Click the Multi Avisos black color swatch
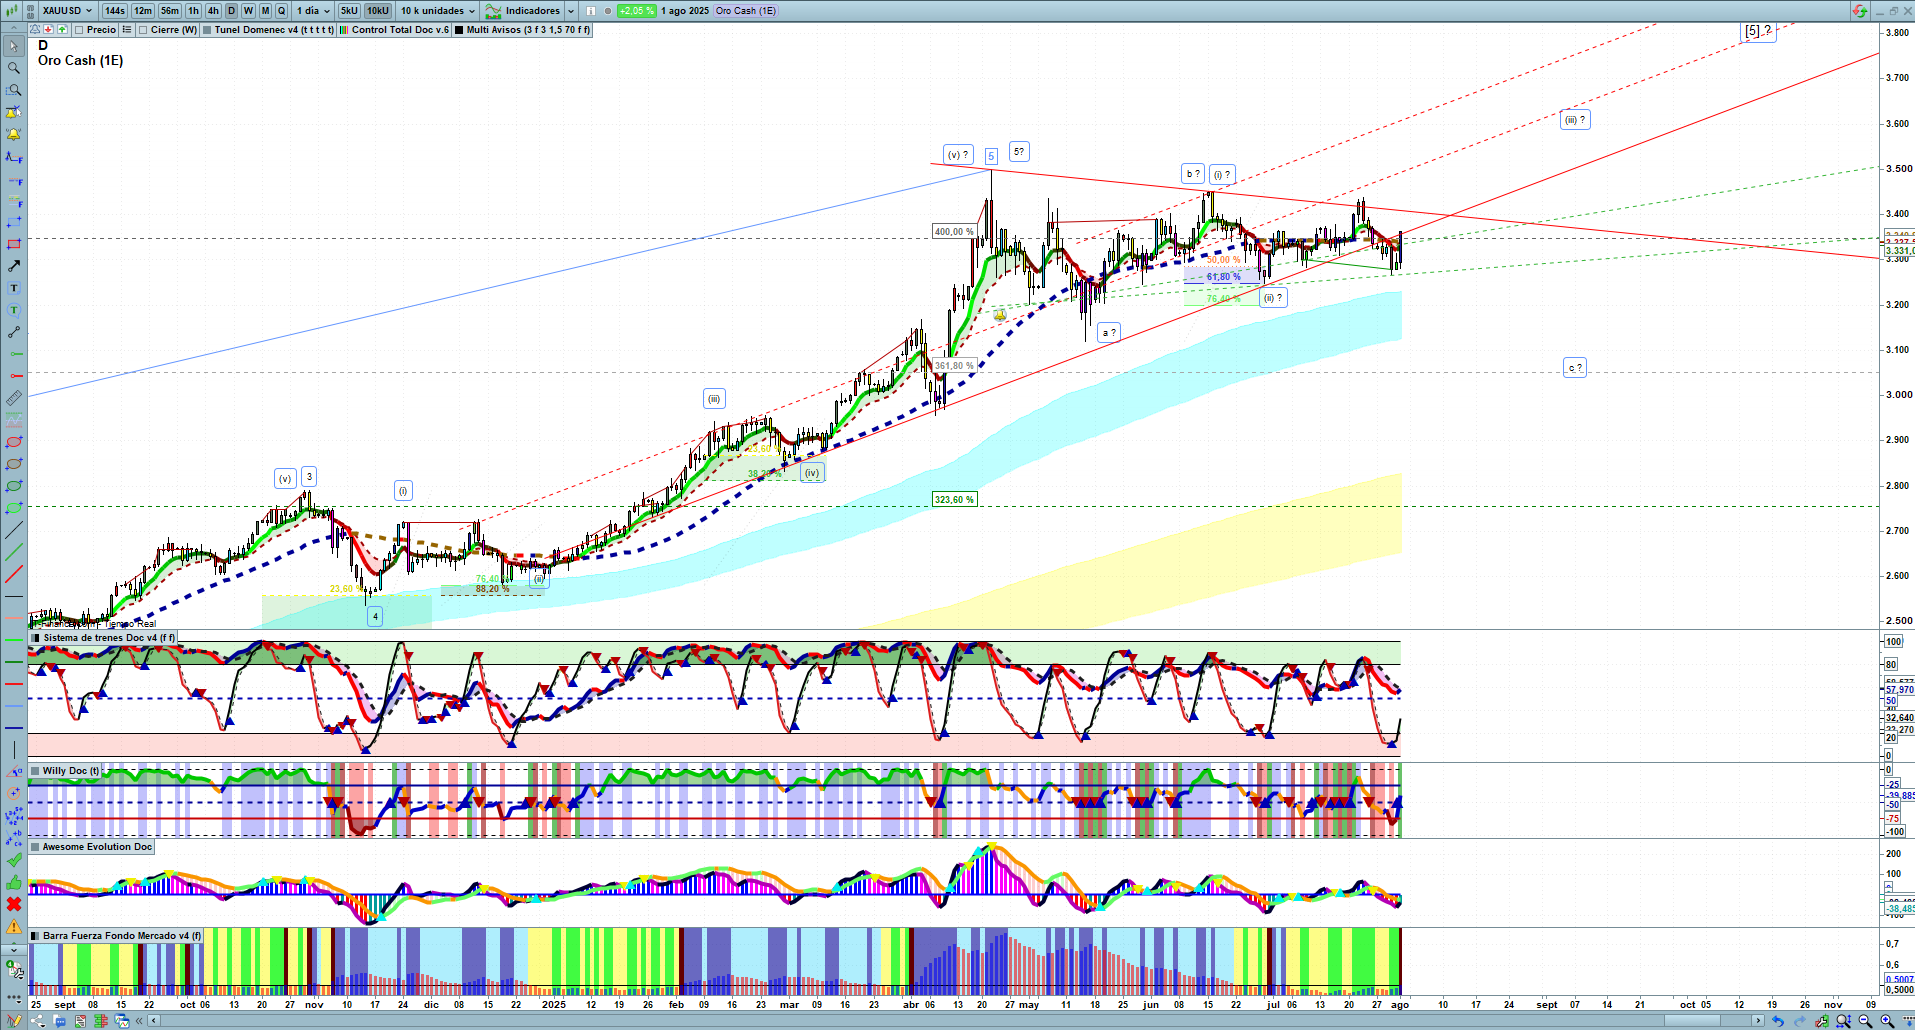Viewport: 1915px width, 1030px height. [x=459, y=30]
